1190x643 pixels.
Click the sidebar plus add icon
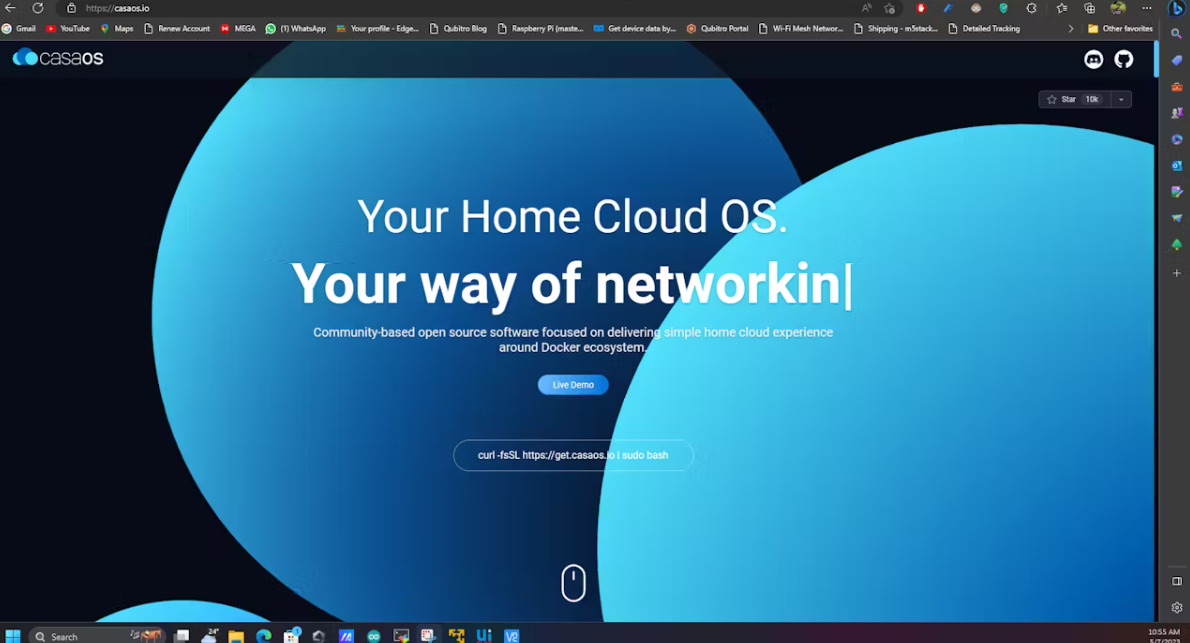1176,273
